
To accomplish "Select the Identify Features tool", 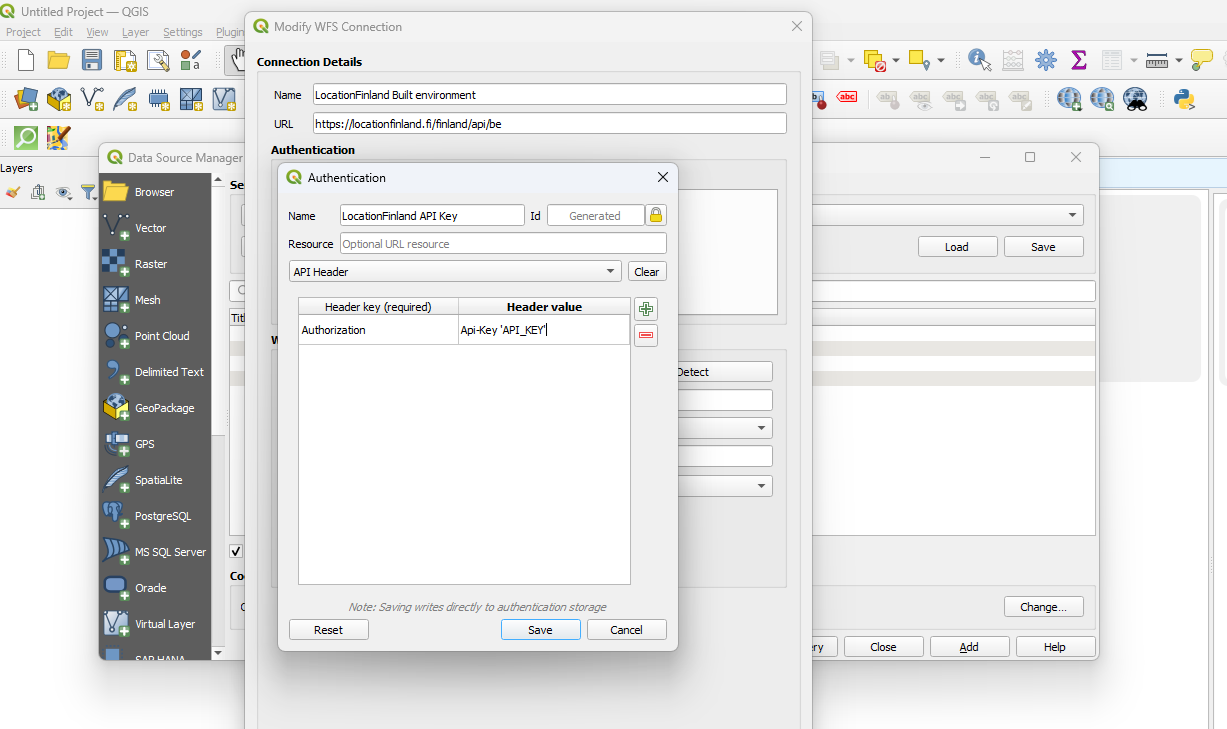I will [977, 58].
